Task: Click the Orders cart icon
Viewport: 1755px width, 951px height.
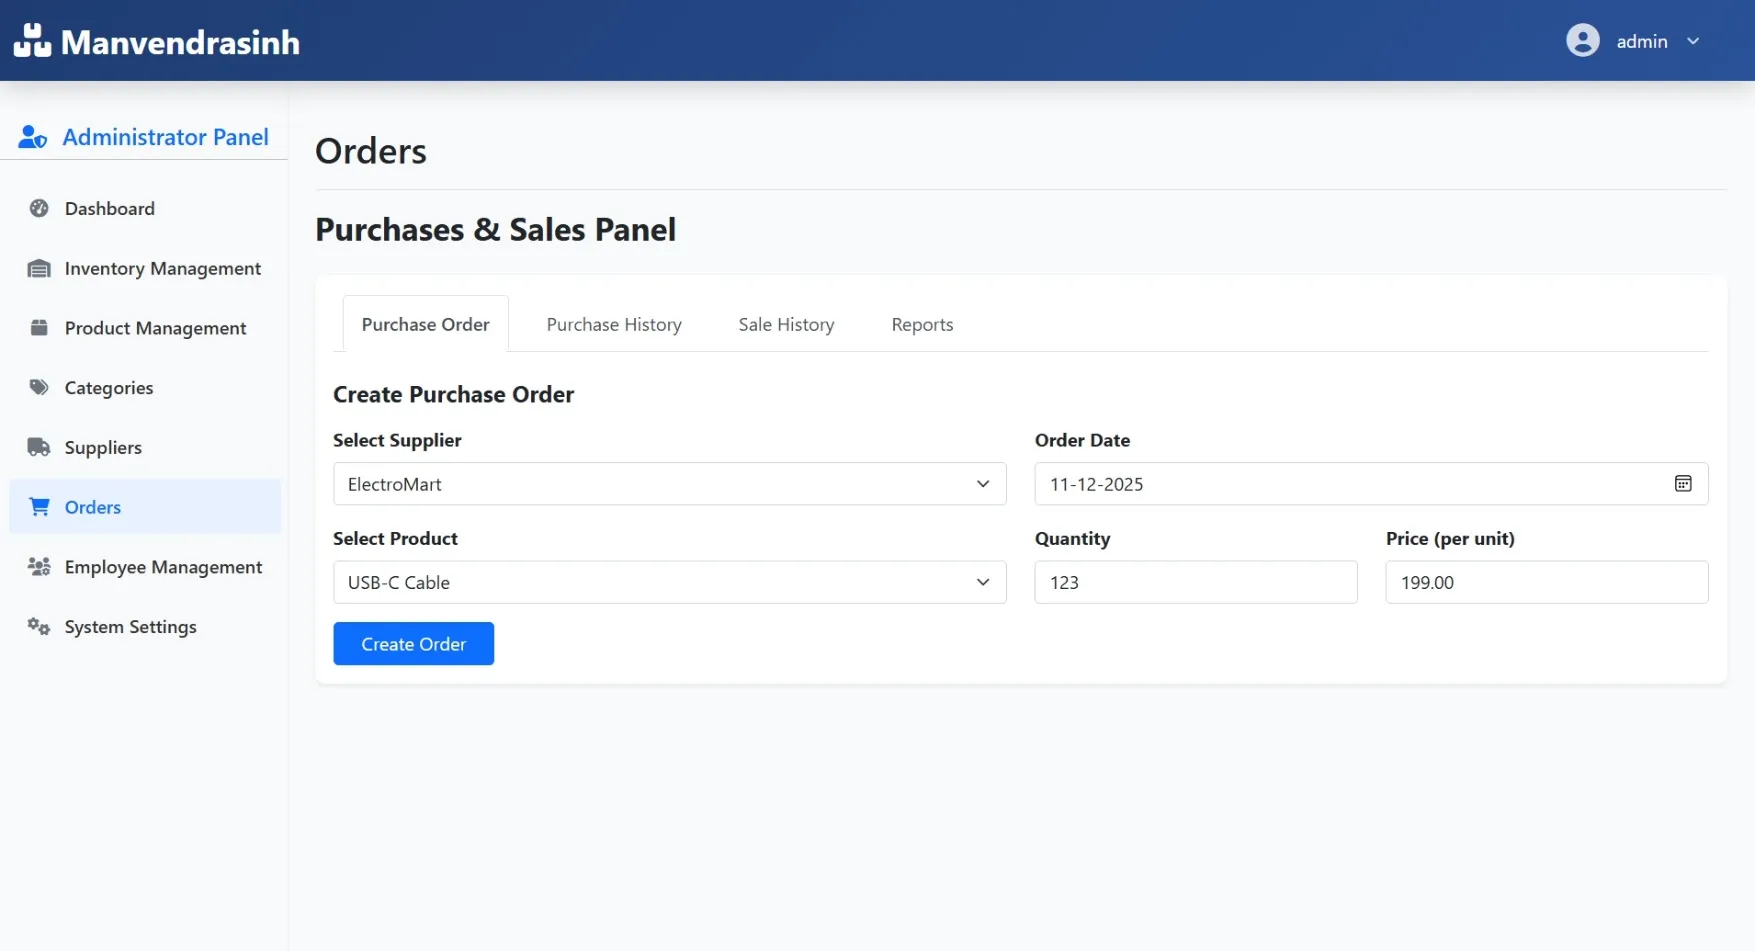Action: [39, 507]
